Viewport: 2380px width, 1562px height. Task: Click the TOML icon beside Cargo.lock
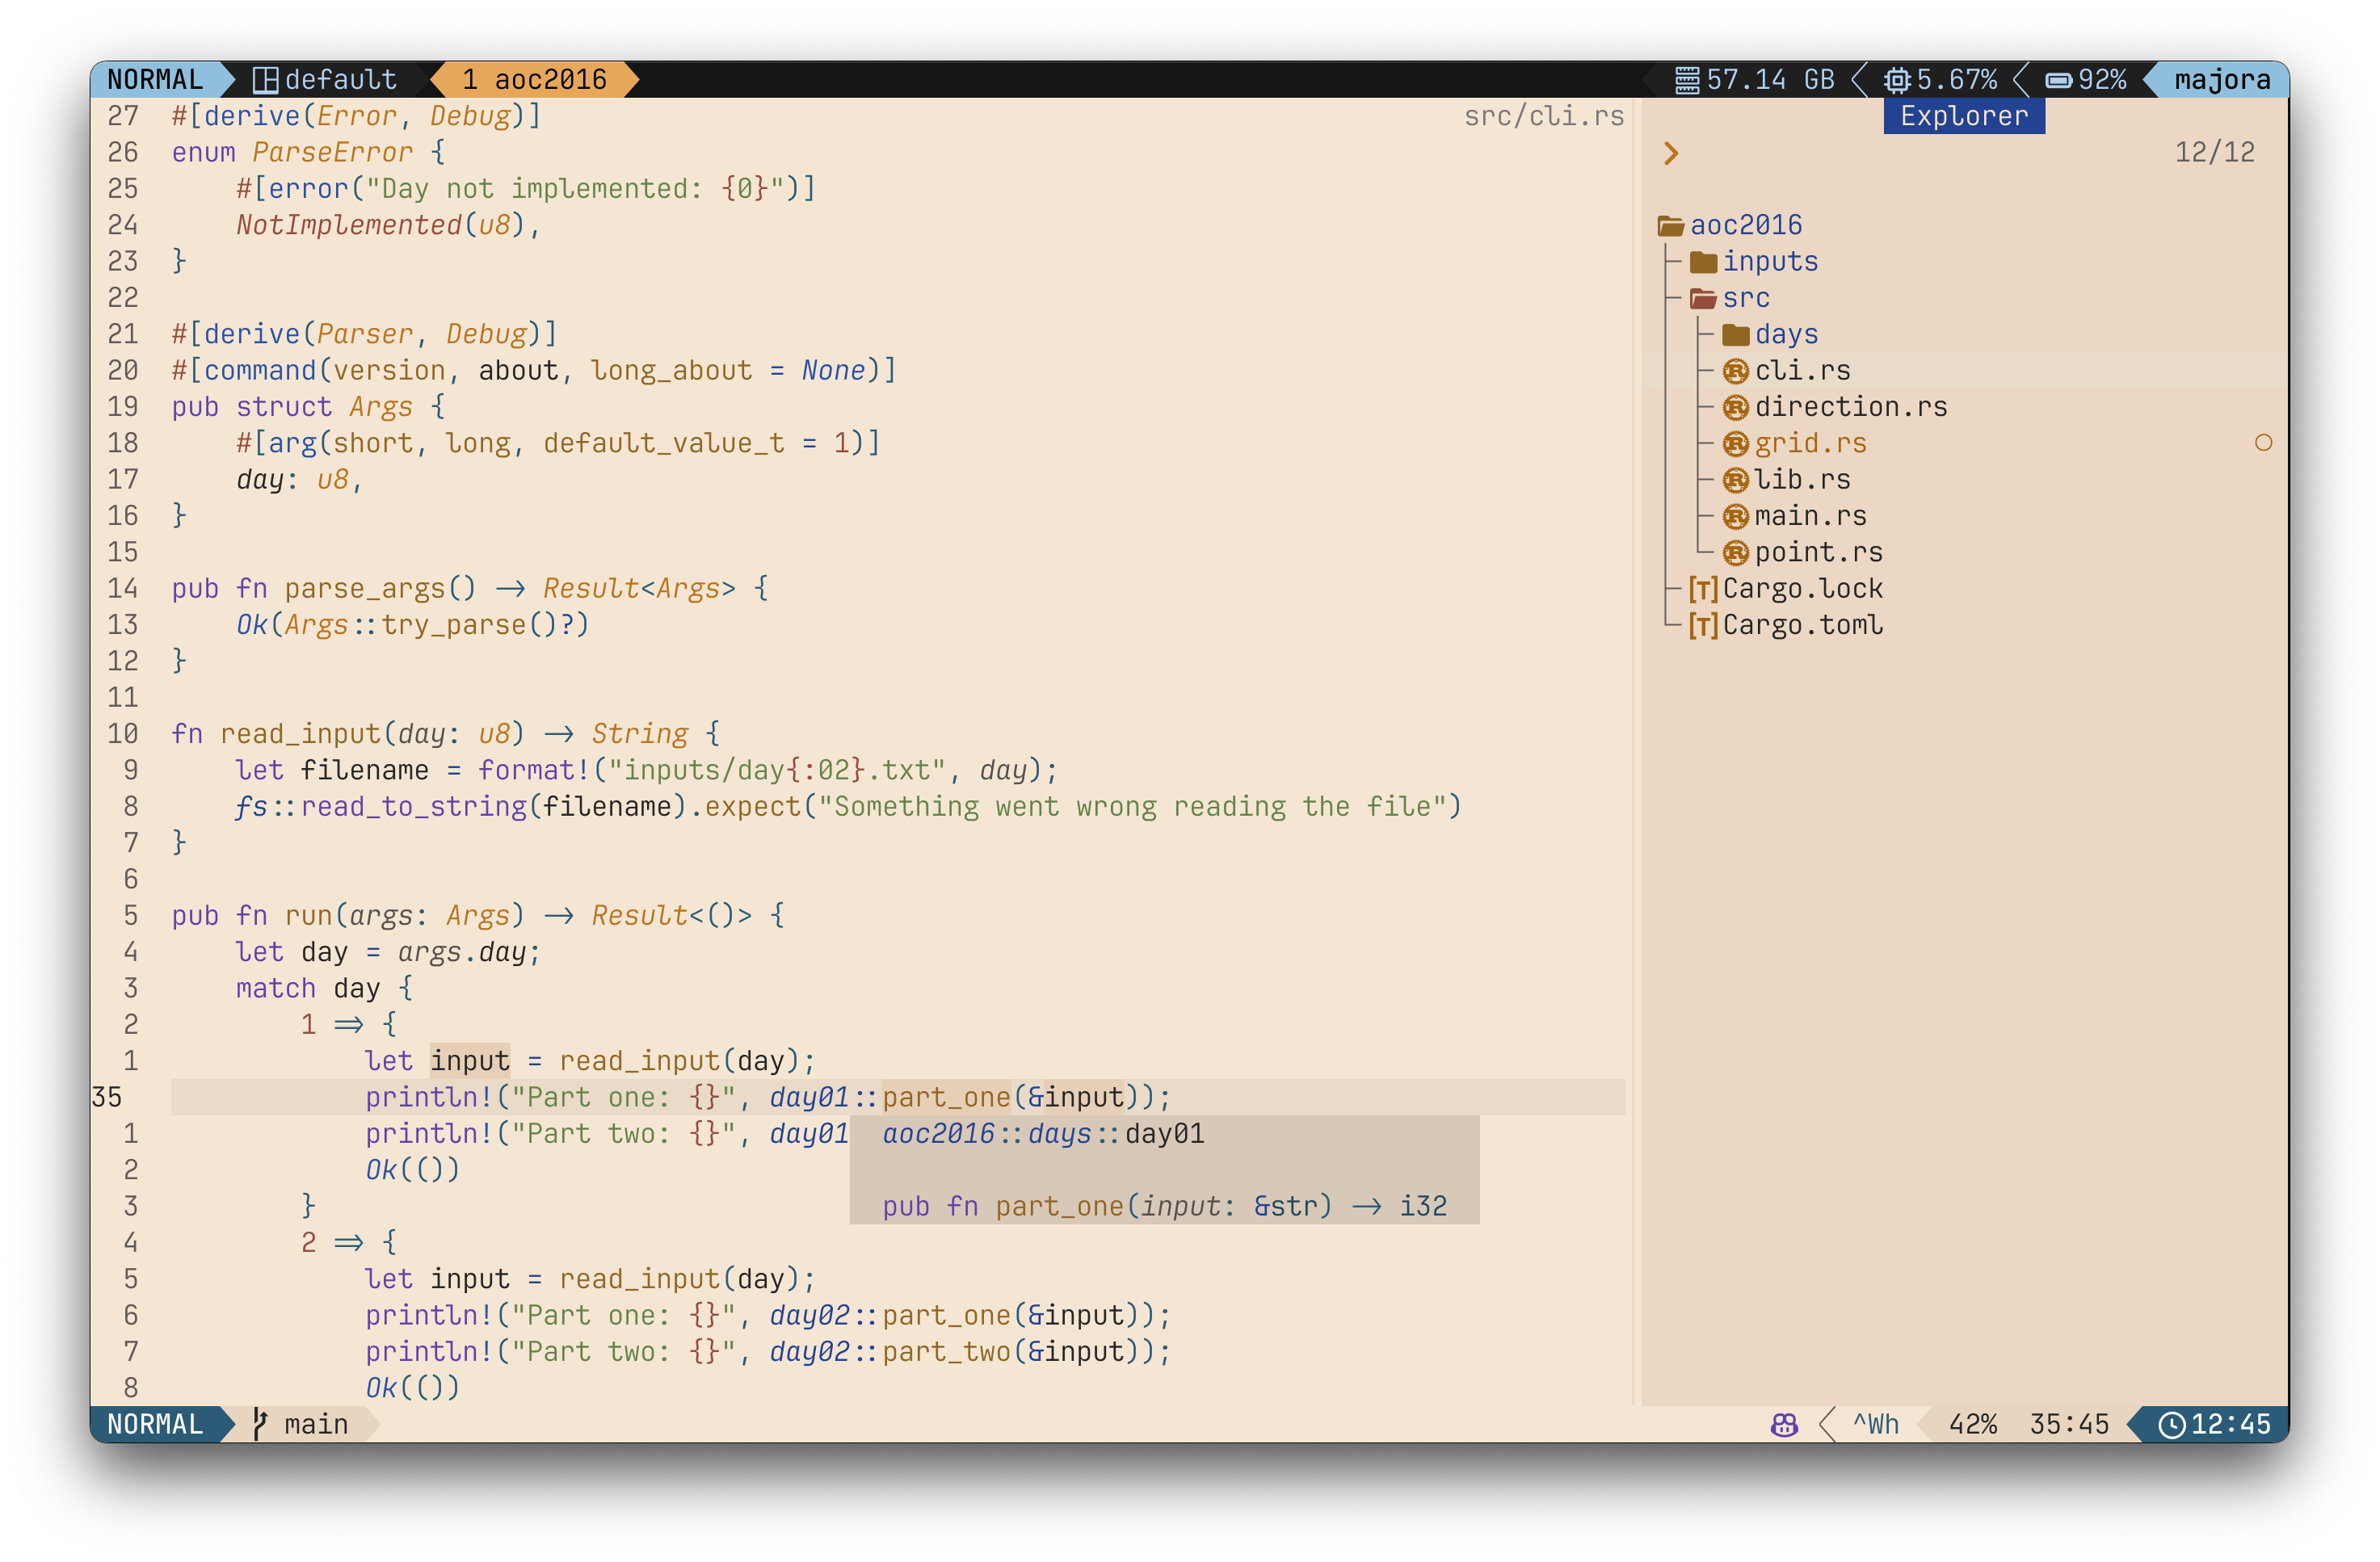(x=1703, y=589)
